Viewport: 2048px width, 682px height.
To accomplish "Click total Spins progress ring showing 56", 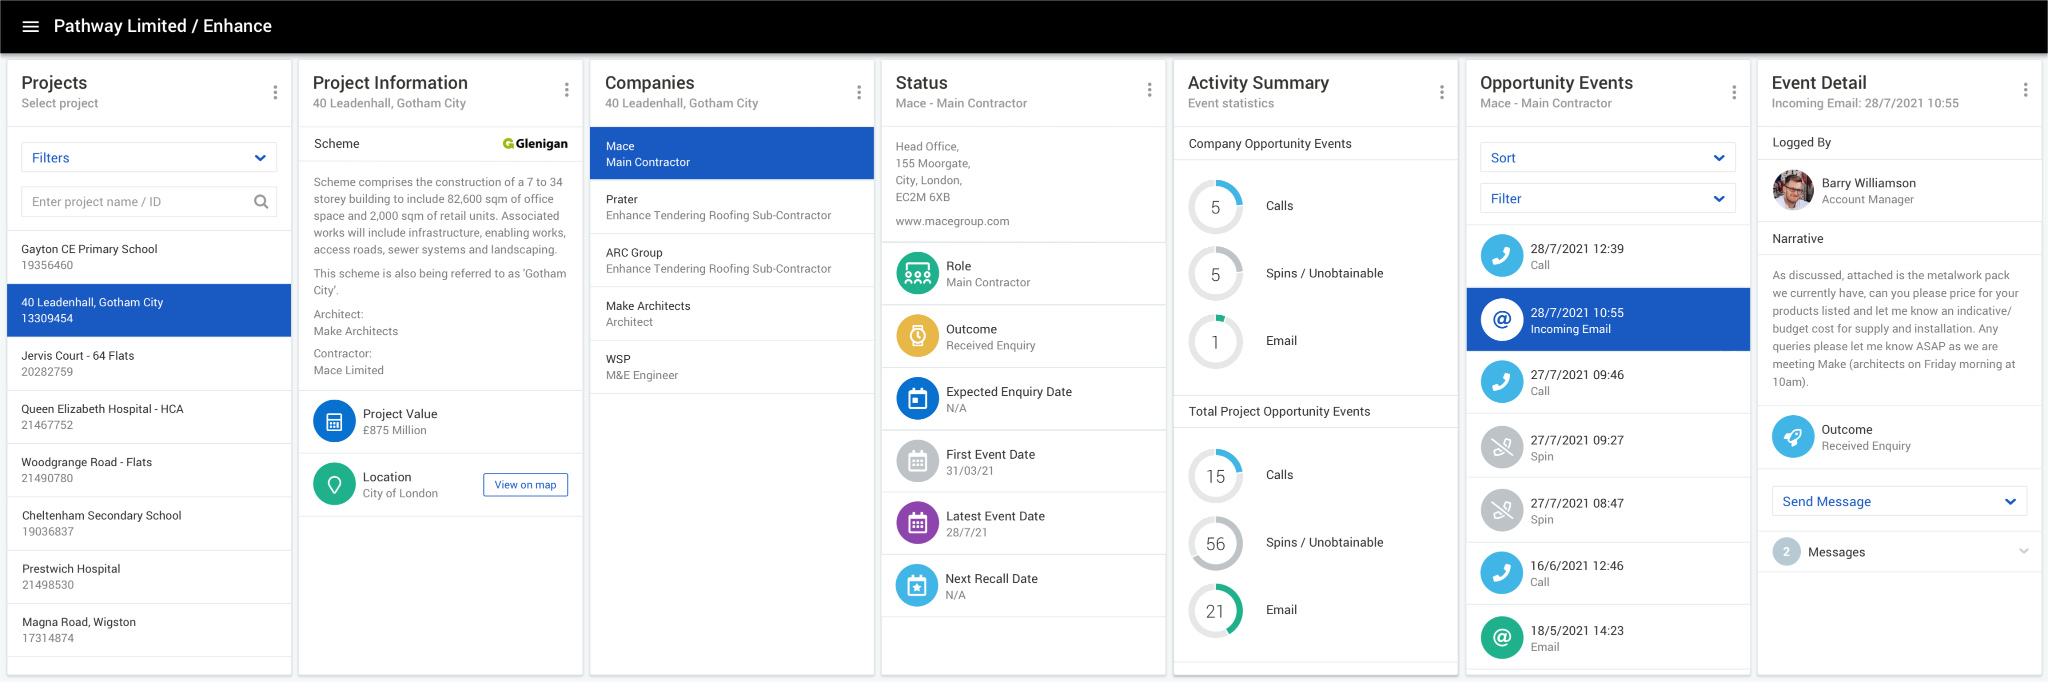I will [x=1215, y=544].
